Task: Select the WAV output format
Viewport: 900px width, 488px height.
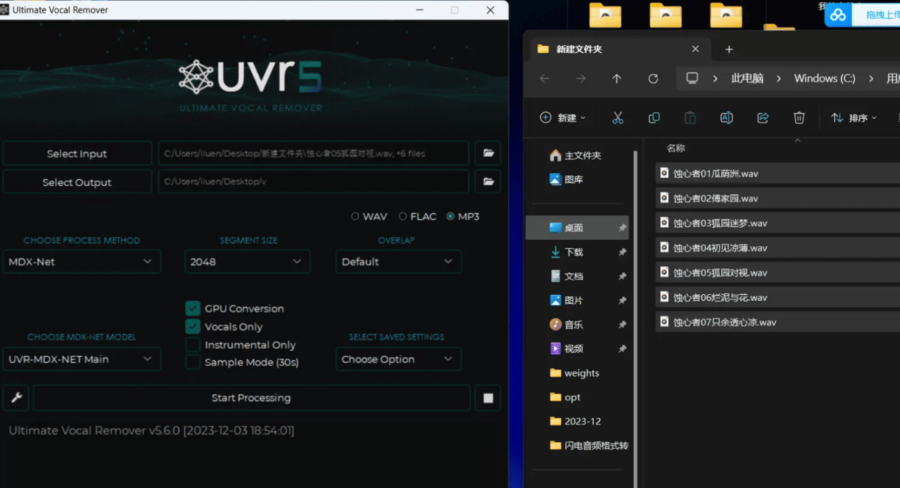Action: (355, 216)
